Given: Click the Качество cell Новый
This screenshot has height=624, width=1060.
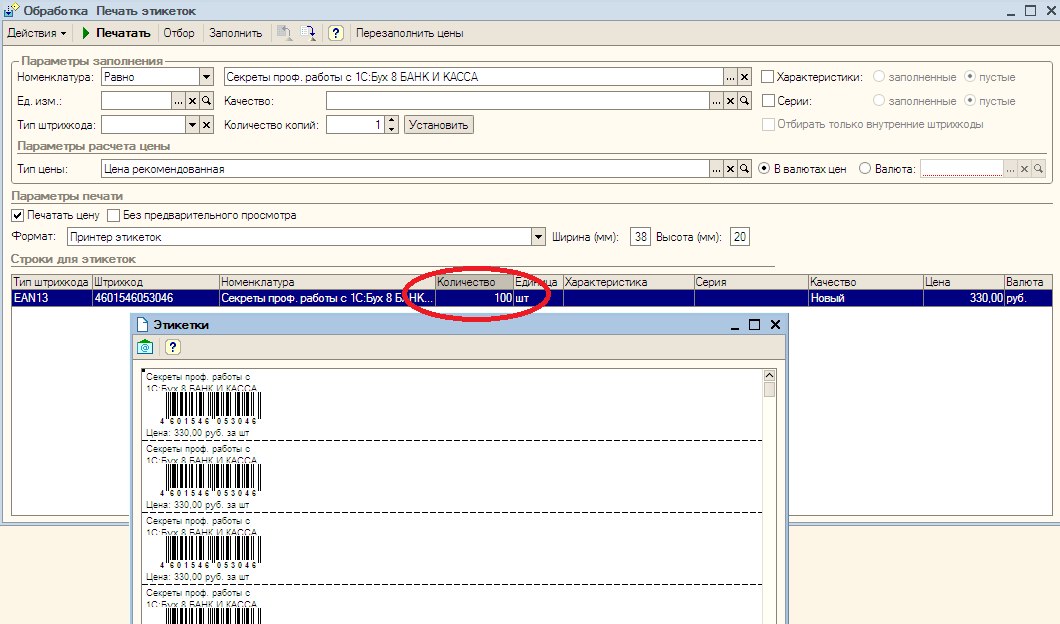Looking at the screenshot, I should coord(866,298).
